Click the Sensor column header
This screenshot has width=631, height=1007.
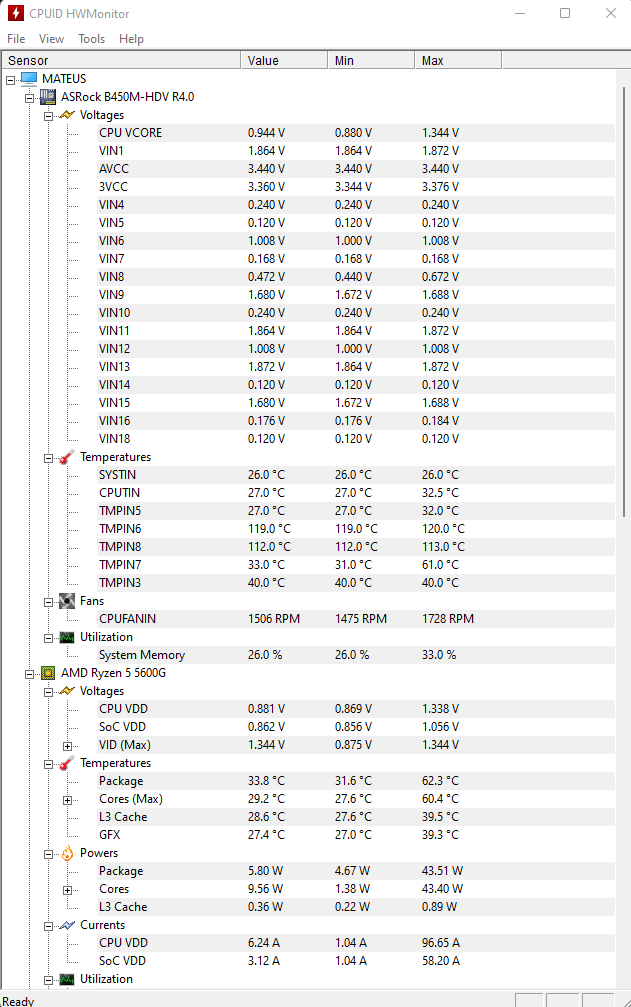121,60
